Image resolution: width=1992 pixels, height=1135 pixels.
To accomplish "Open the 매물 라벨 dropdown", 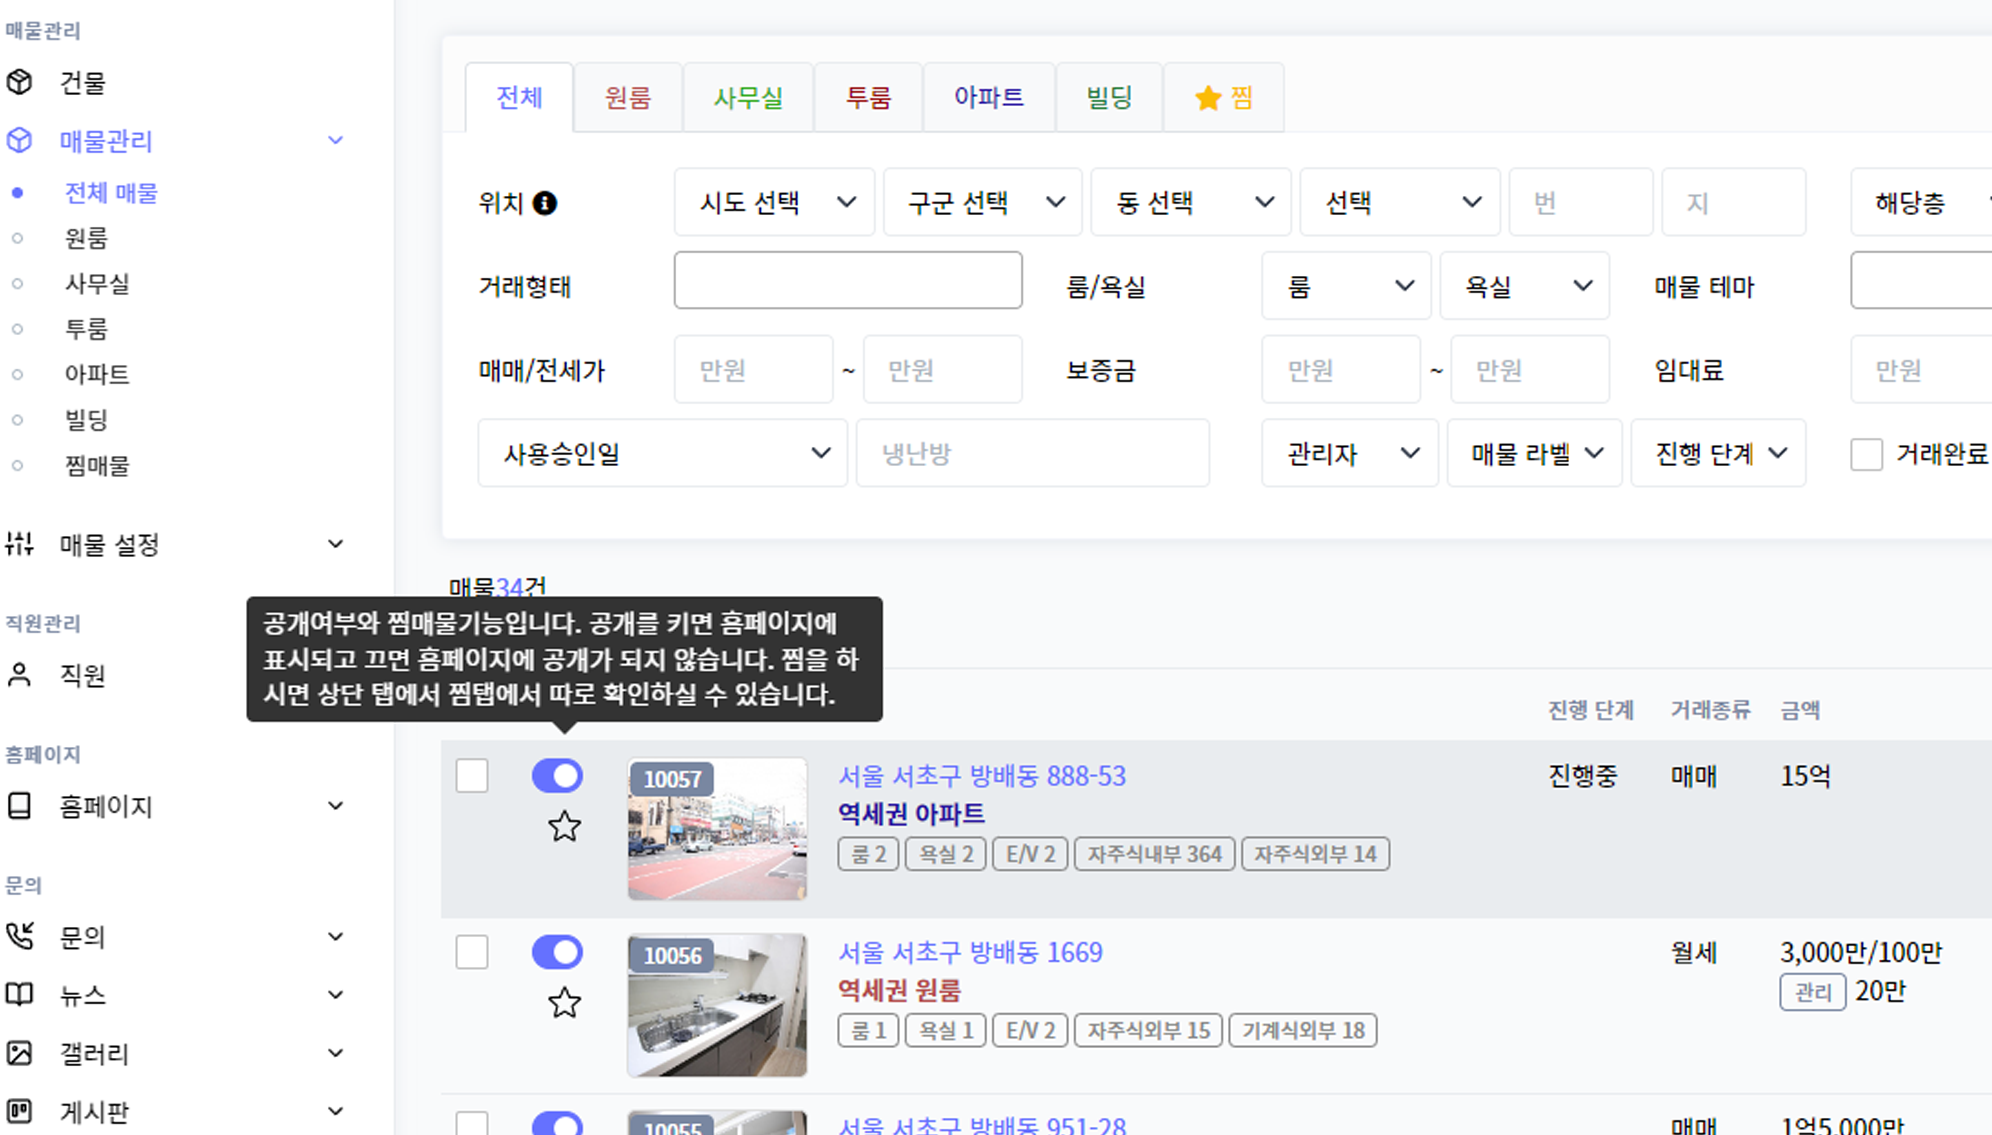I will (x=1535, y=453).
